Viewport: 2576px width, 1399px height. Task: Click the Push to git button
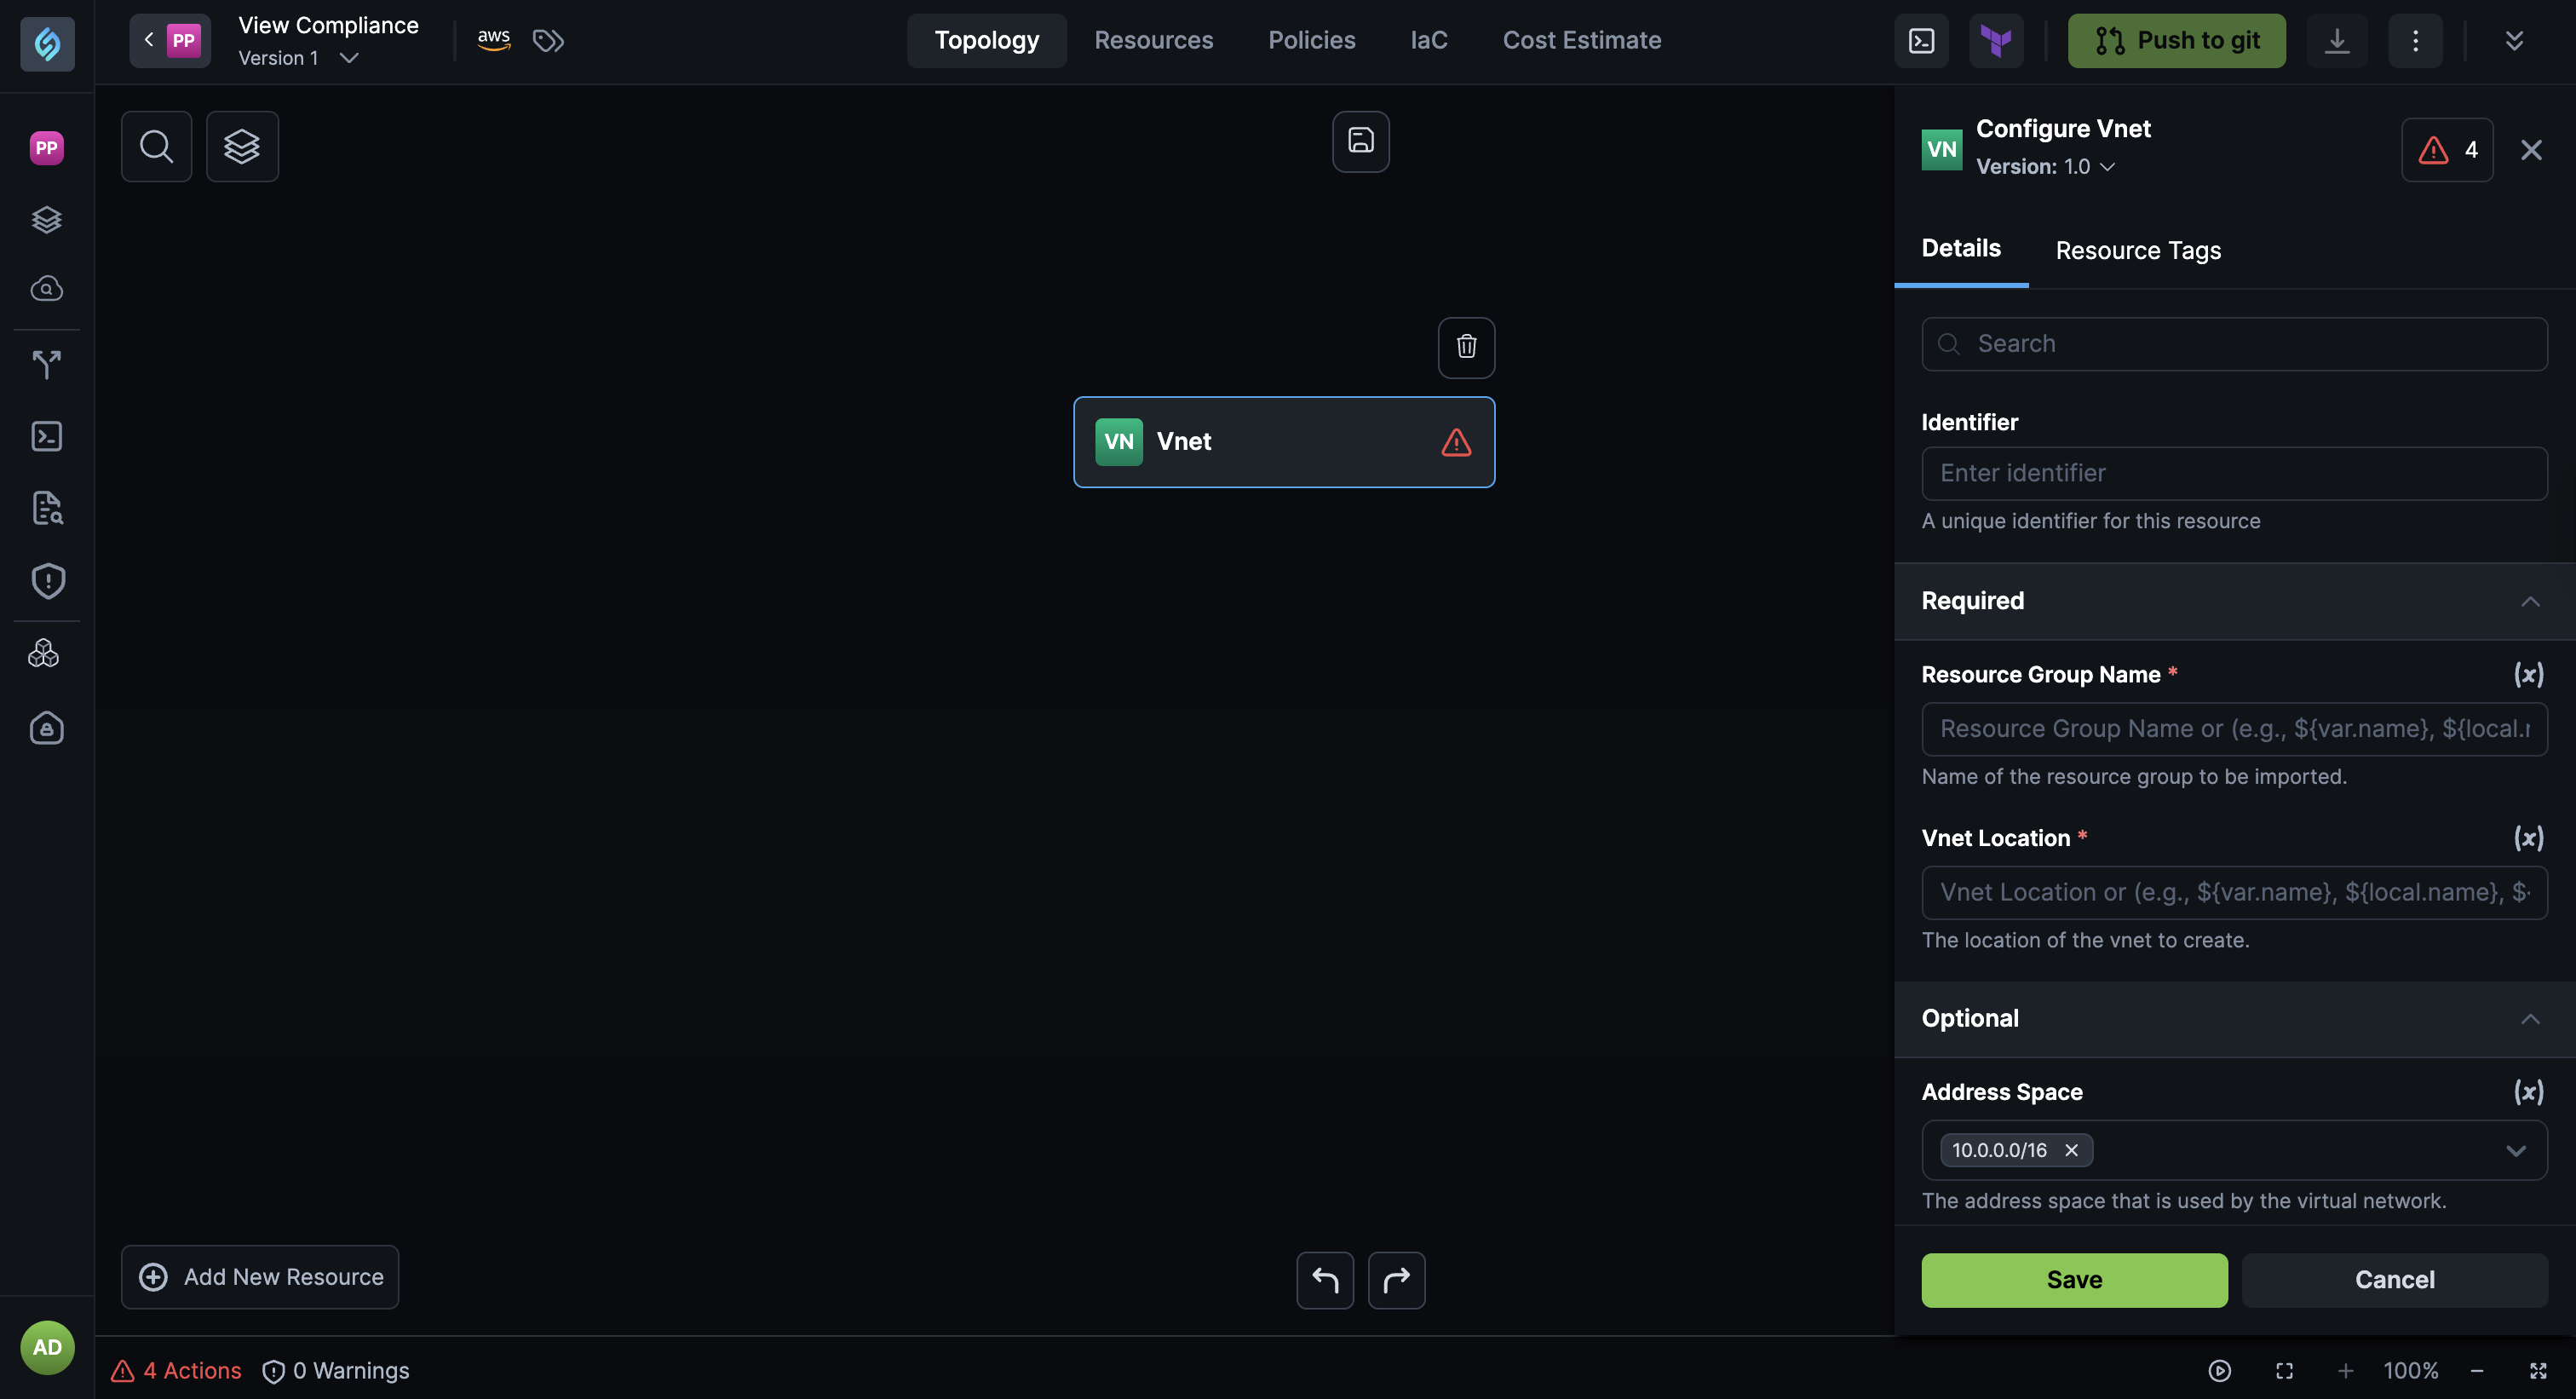(2176, 40)
